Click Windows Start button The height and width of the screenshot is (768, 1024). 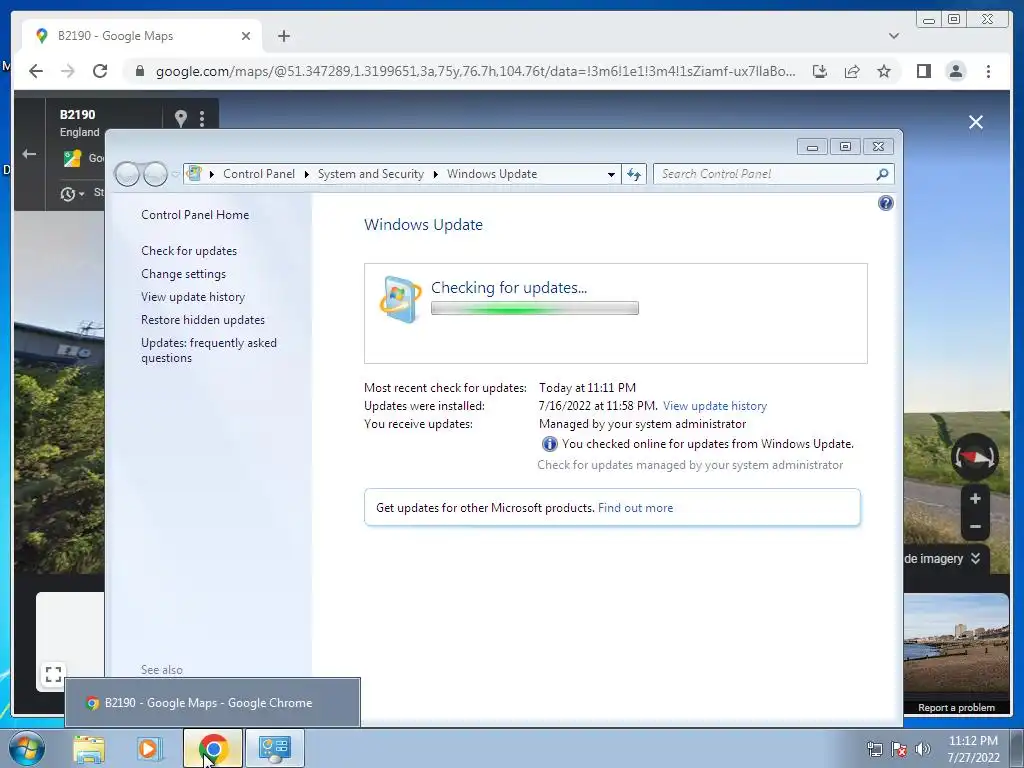pyautogui.click(x=27, y=748)
